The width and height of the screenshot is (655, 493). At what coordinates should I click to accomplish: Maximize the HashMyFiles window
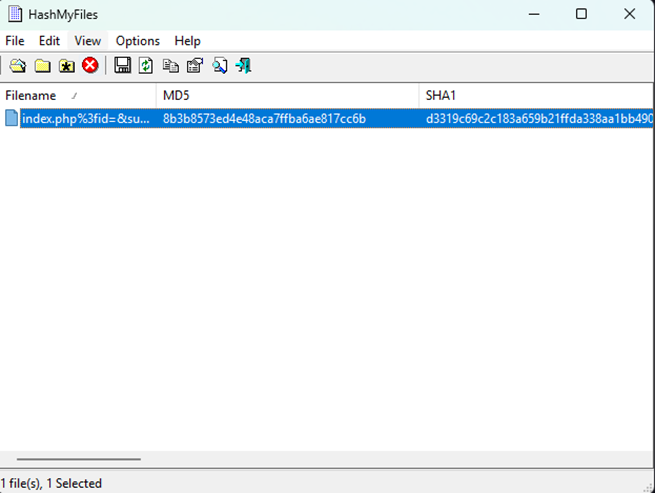tap(581, 14)
